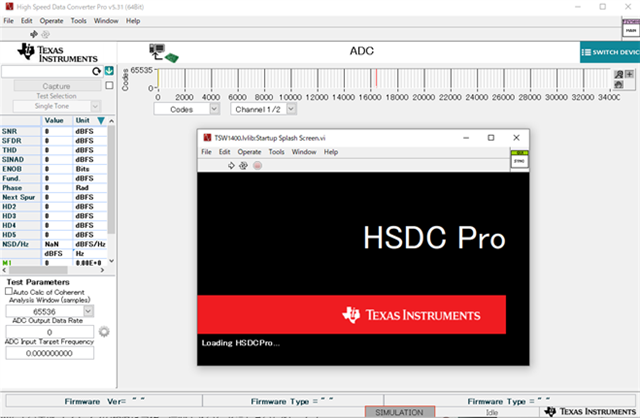
Task: Open Help menu in splash screen window
Action: point(331,152)
